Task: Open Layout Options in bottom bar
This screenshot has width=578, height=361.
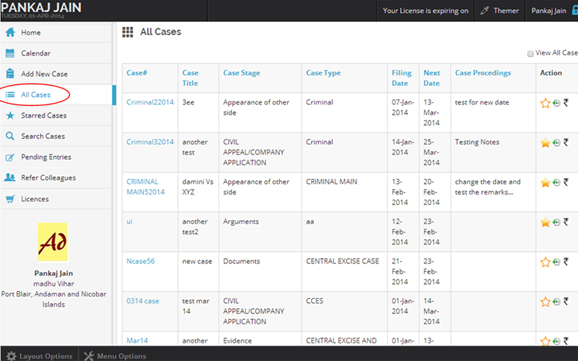Action: pyautogui.click(x=39, y=356)
